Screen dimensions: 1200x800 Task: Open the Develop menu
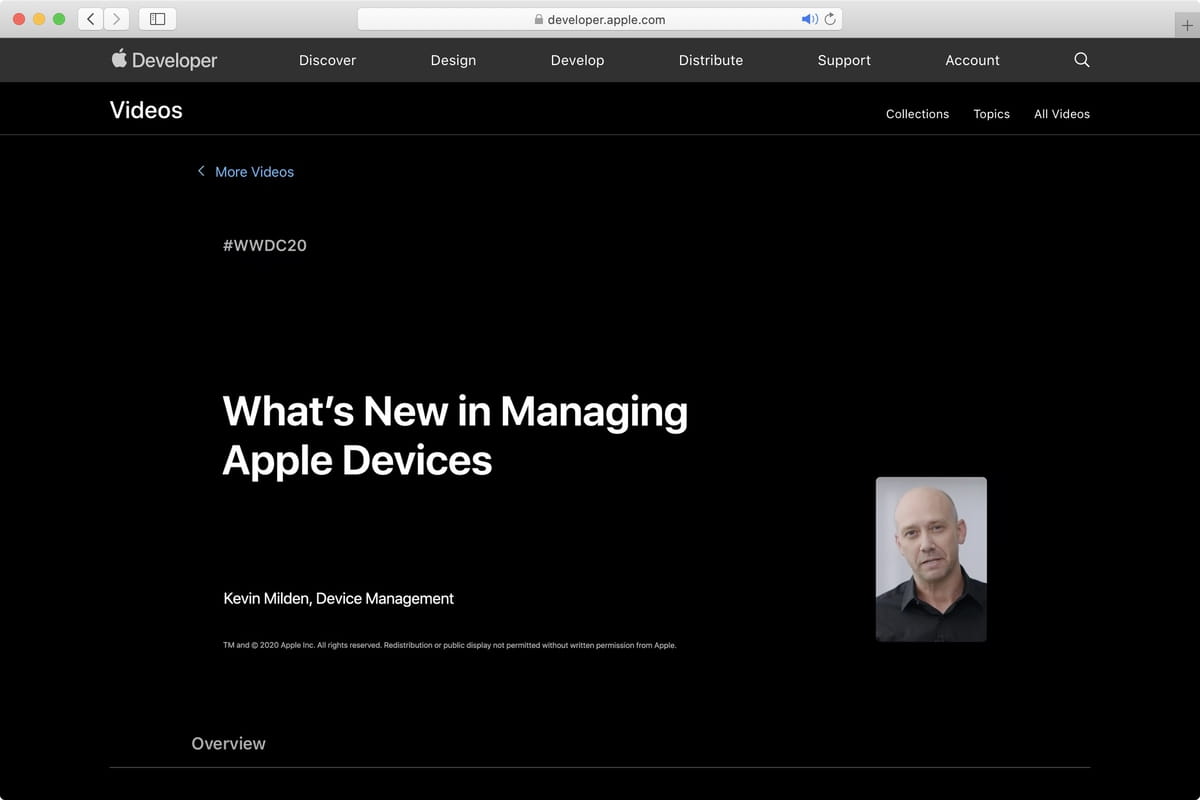point(577,60)
